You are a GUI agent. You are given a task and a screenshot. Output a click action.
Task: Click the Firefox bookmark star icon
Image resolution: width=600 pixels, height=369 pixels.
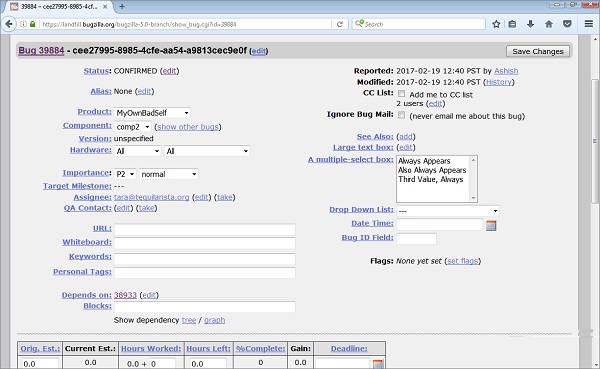coord(496,24)
